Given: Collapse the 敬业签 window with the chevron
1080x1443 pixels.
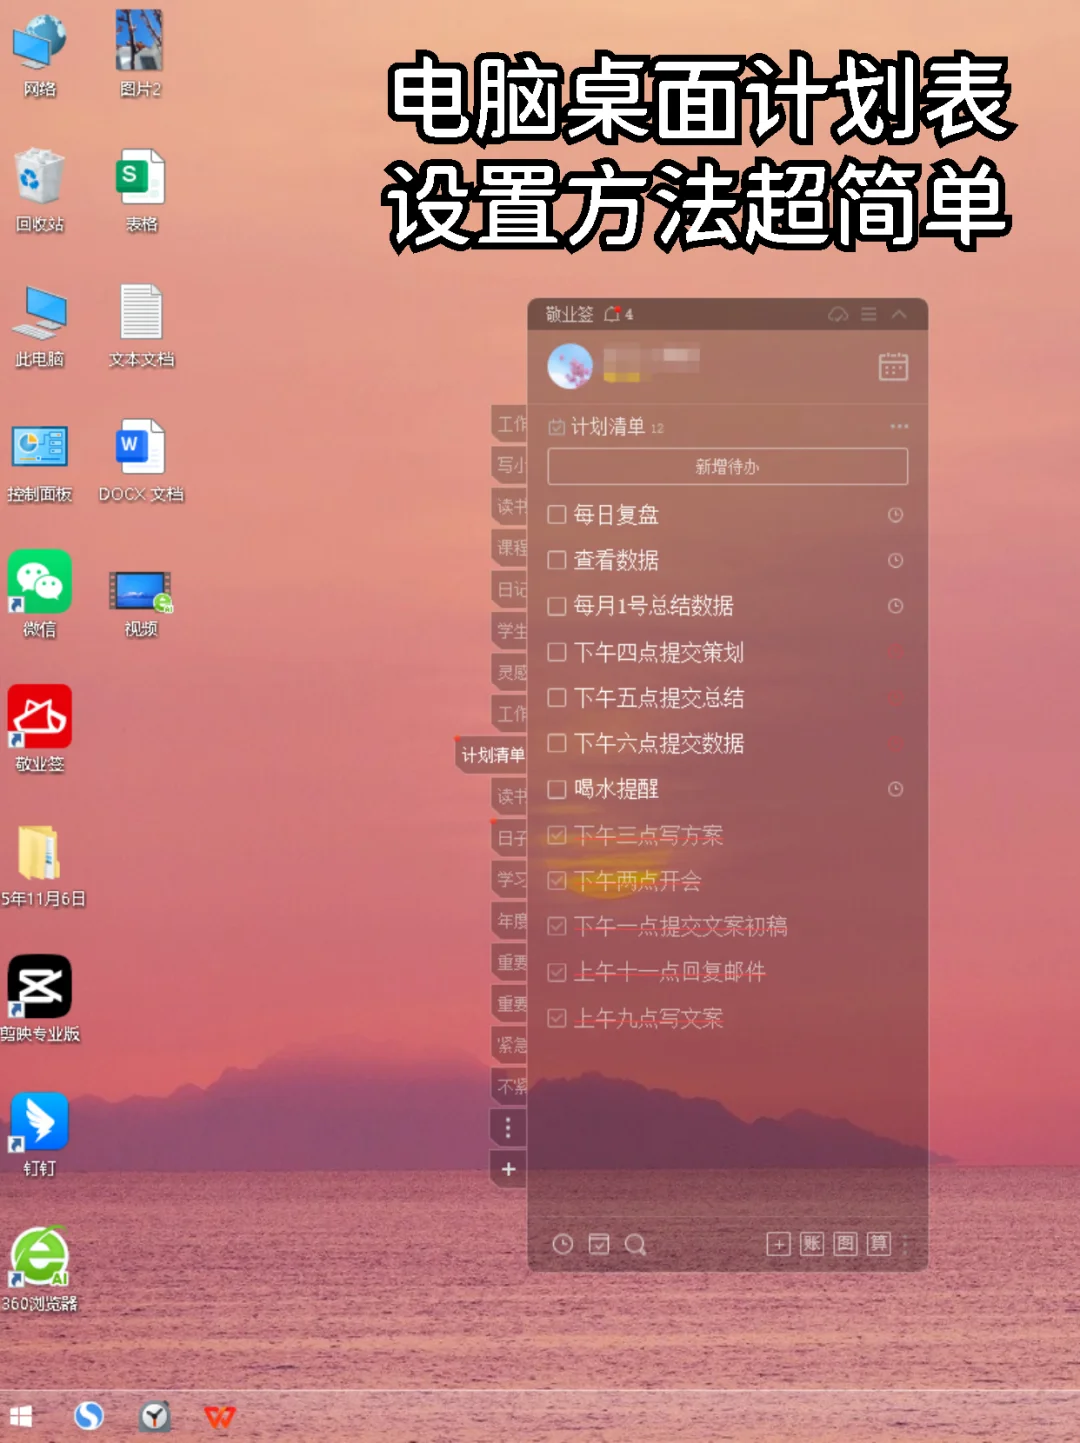Looking at the screenshot, I should (x=898, y=314).
